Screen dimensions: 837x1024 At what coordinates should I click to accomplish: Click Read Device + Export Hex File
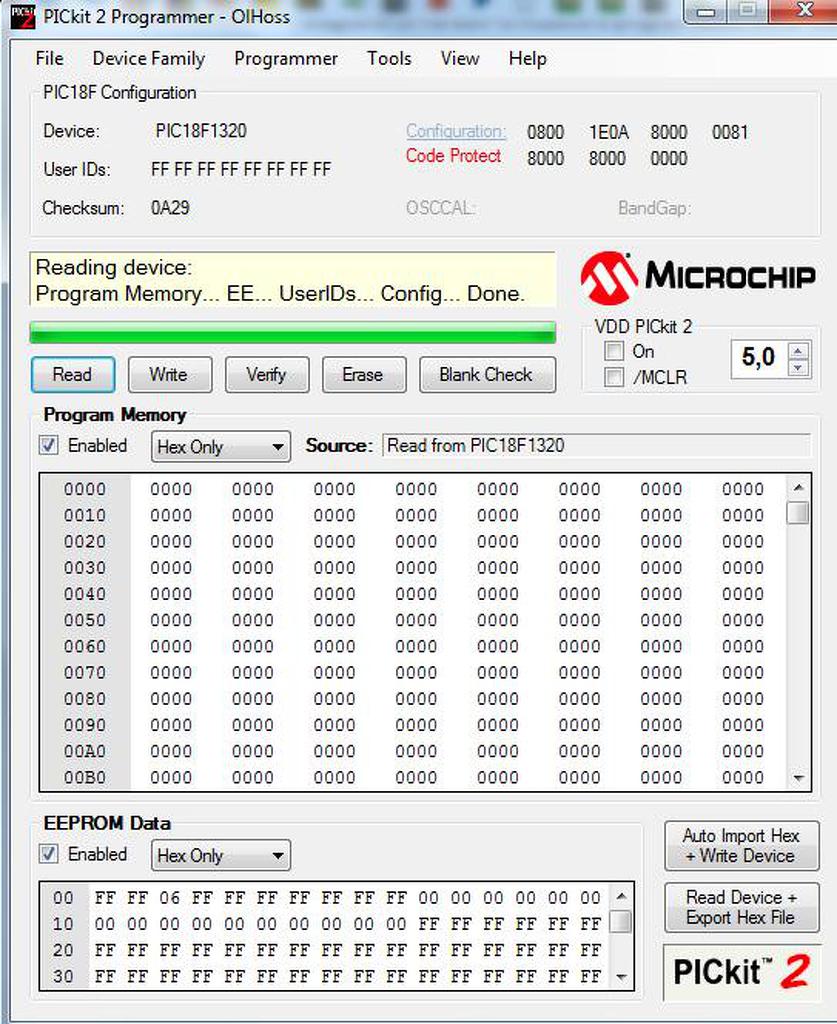(742, 908)
